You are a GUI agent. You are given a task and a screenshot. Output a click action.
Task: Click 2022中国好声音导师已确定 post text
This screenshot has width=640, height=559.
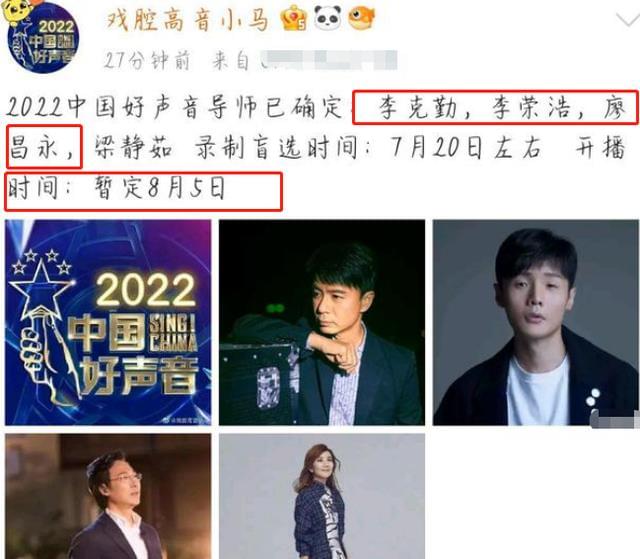pyautogui.click(x=174, y=107)
